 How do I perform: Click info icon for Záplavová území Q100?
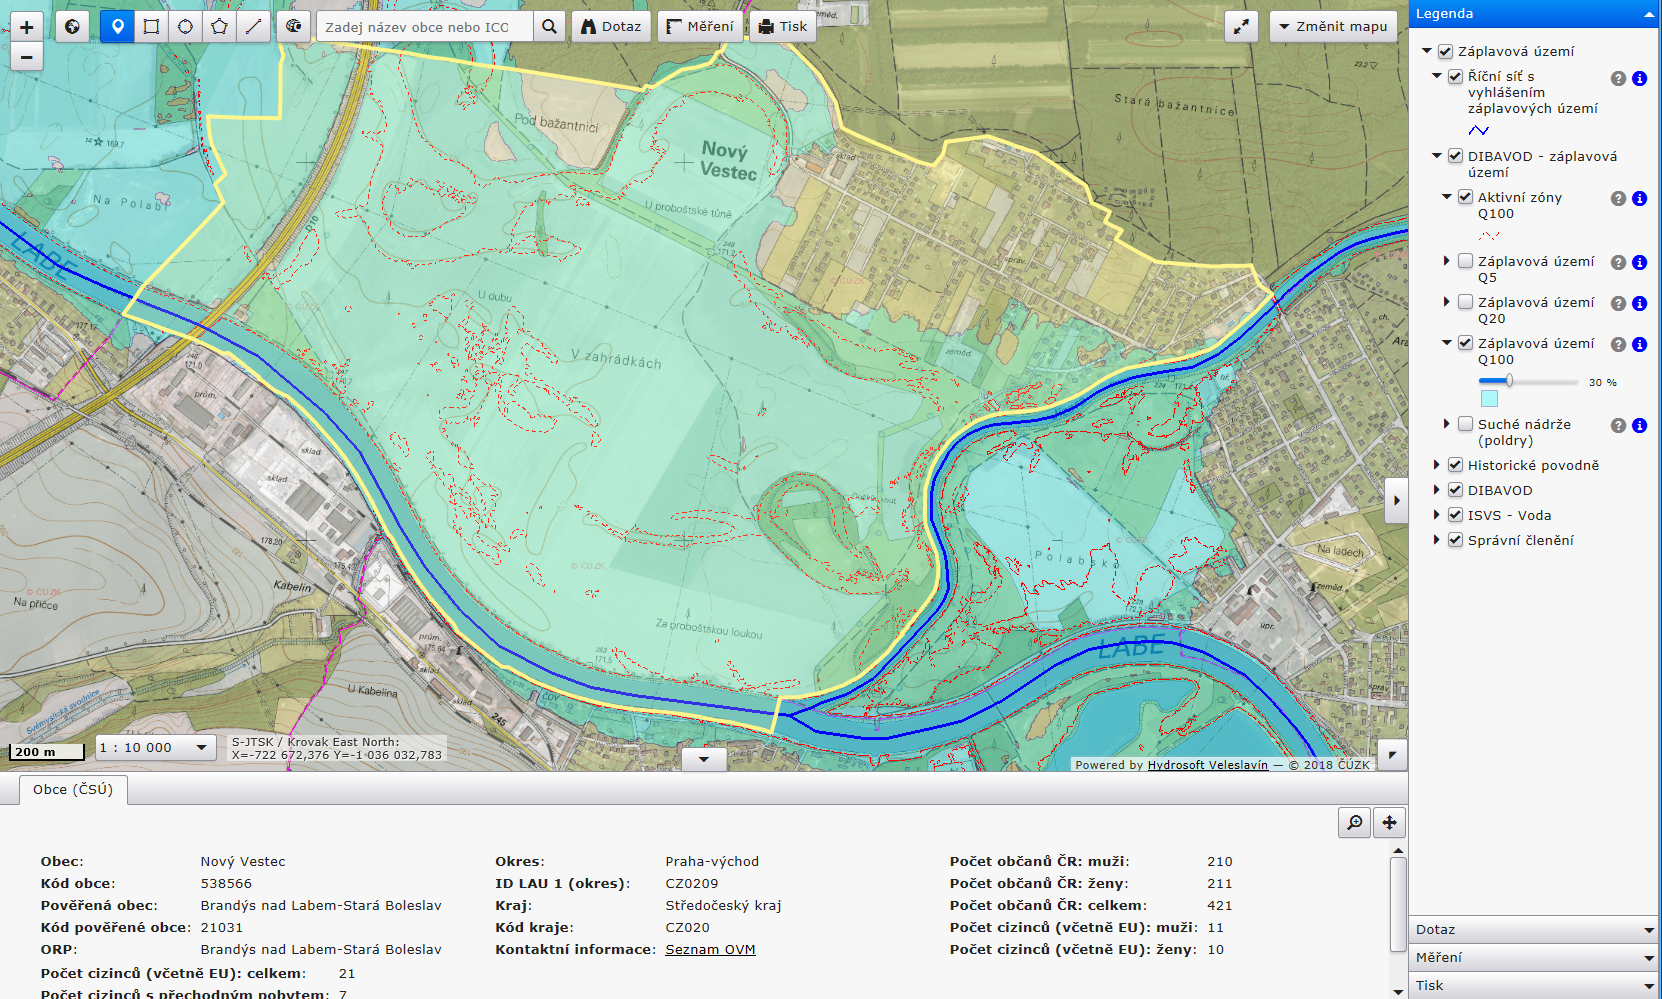pos(1639,344)
